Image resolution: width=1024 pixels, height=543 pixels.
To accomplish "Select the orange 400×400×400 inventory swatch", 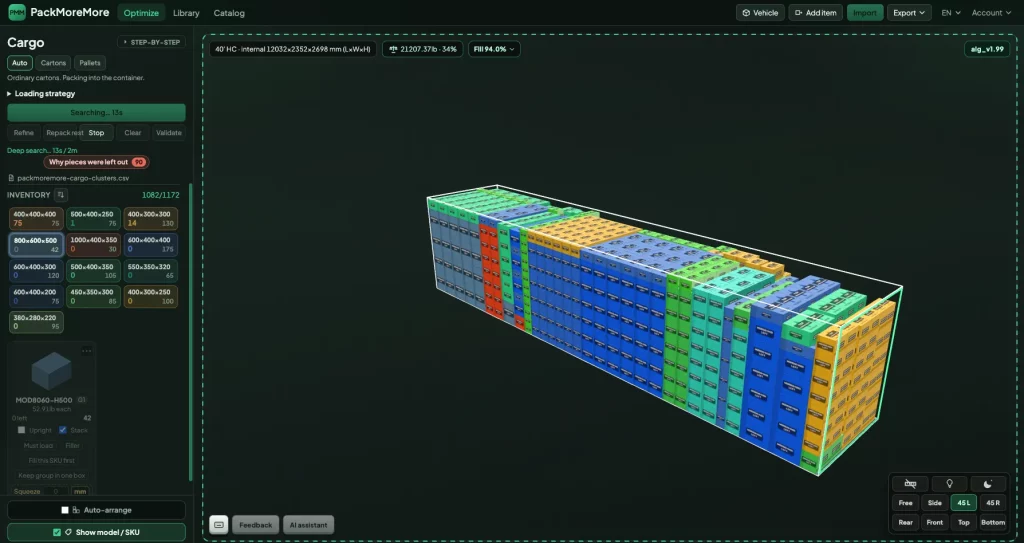I will (x=37, y=219).
